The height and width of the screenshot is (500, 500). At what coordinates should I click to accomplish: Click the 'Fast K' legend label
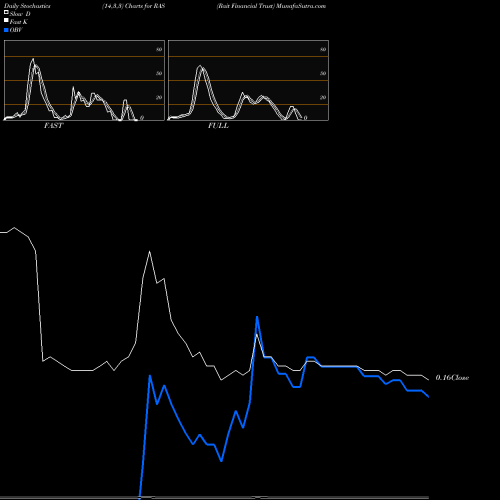coord(18,22)
